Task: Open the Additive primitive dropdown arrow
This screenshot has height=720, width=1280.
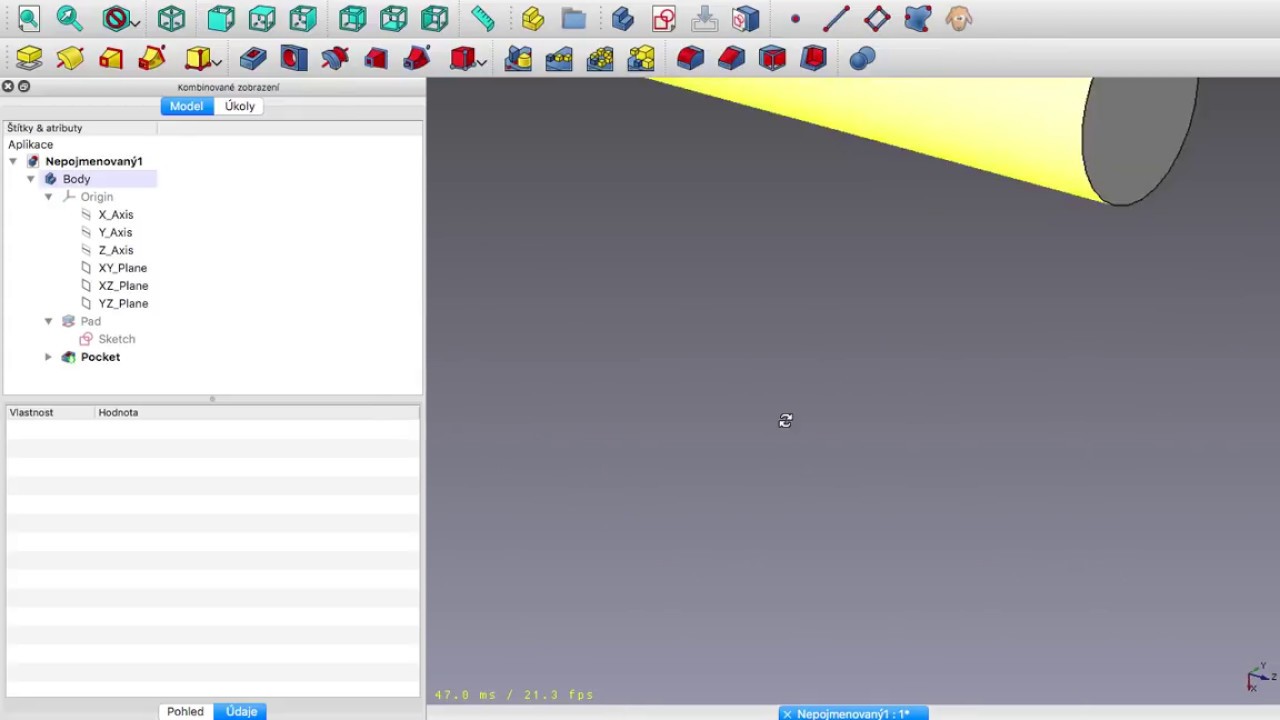Action: pos(216,62)
